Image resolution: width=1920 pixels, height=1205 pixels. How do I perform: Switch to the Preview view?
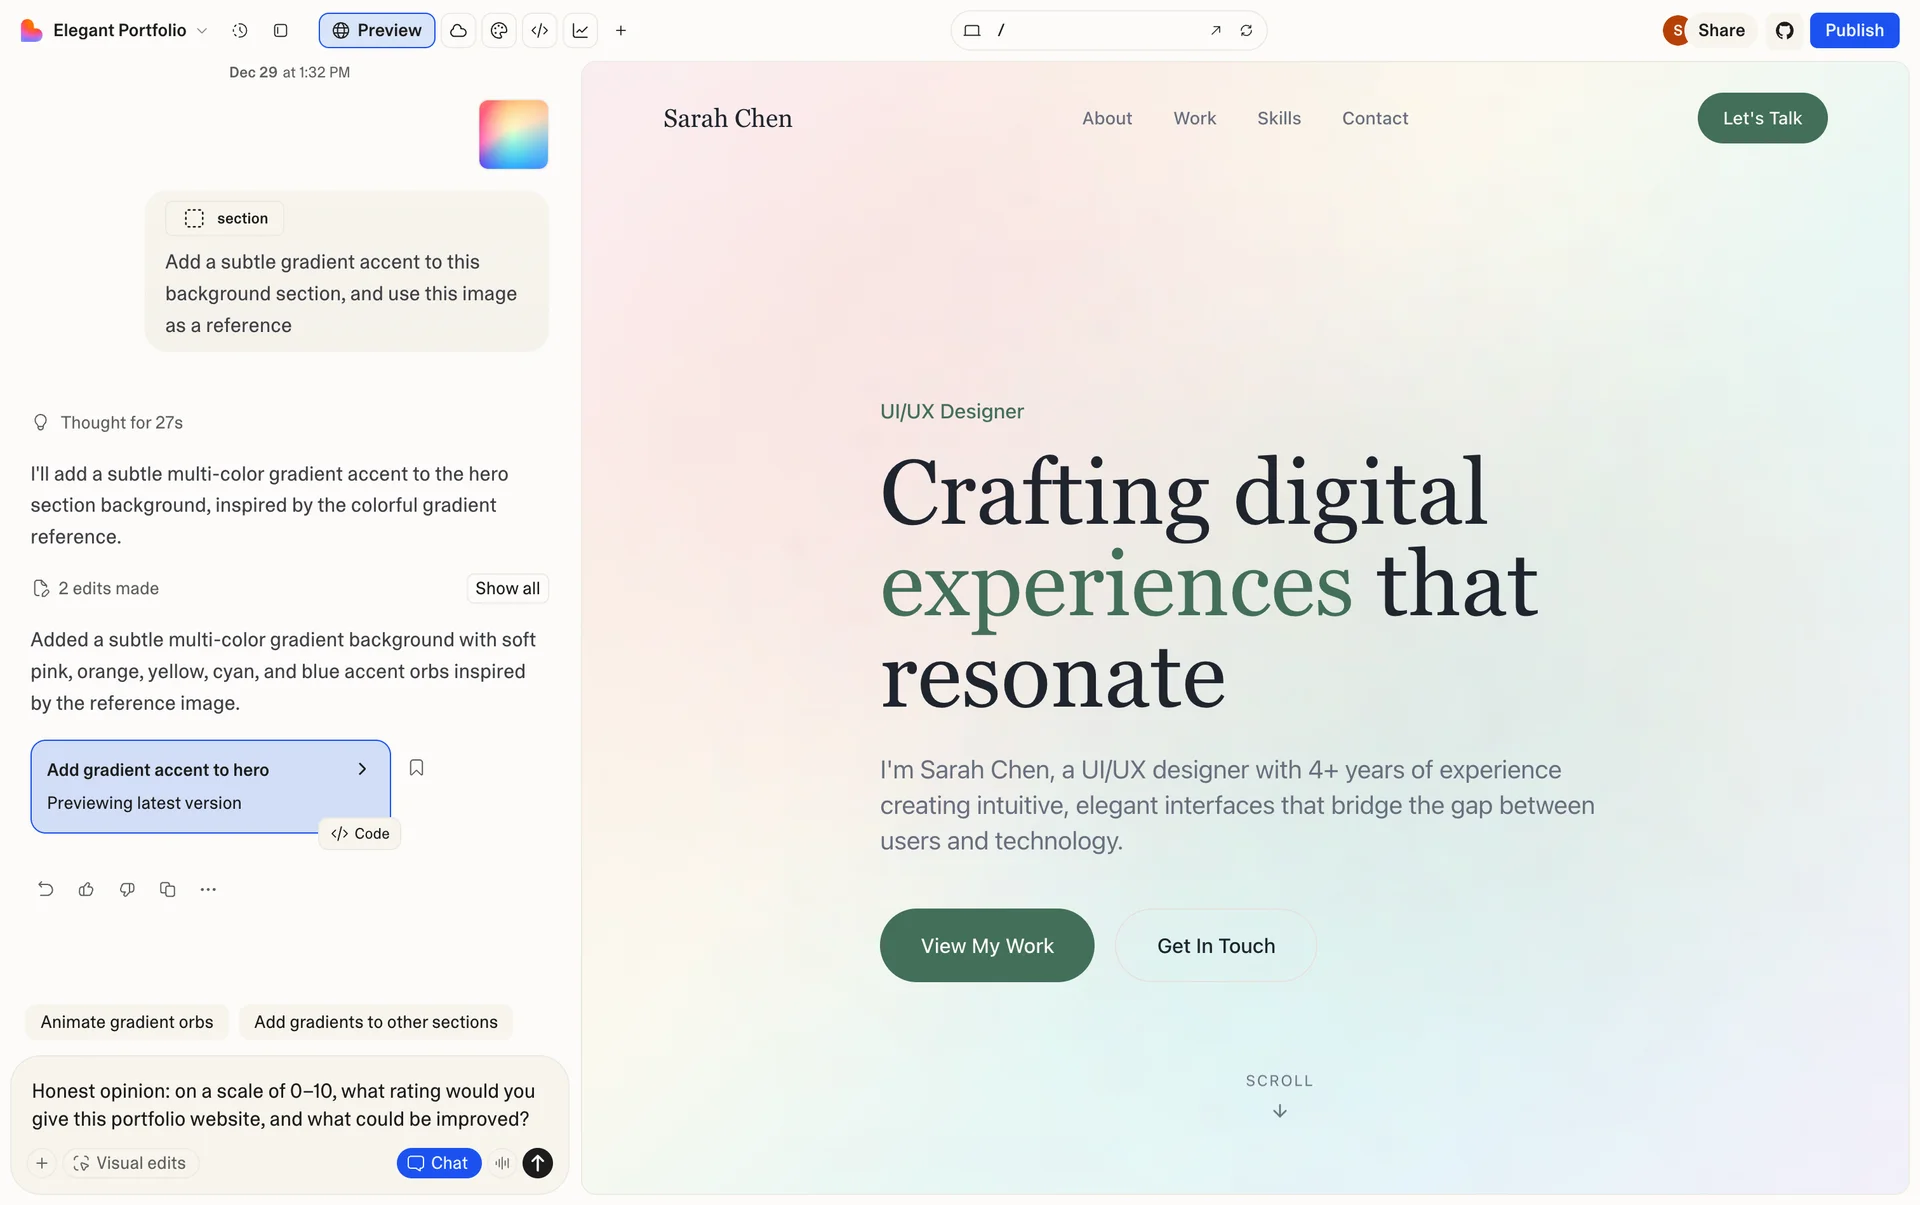(377, 31)
